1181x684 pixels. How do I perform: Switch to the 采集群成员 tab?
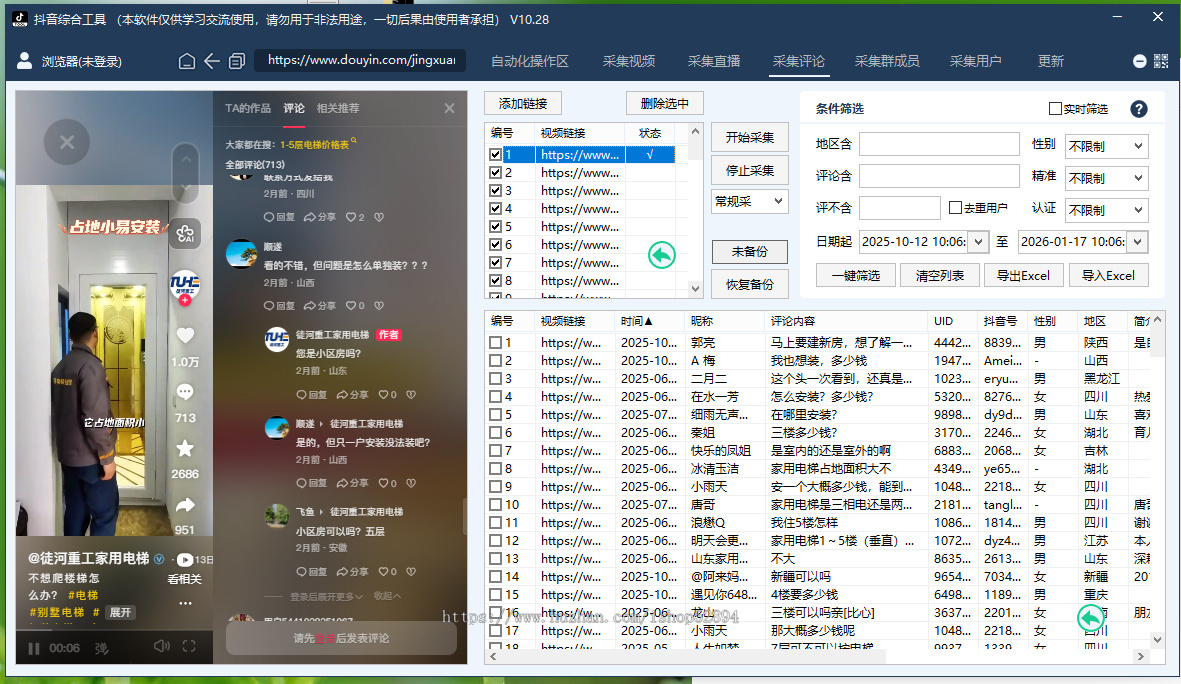point(887,61)
